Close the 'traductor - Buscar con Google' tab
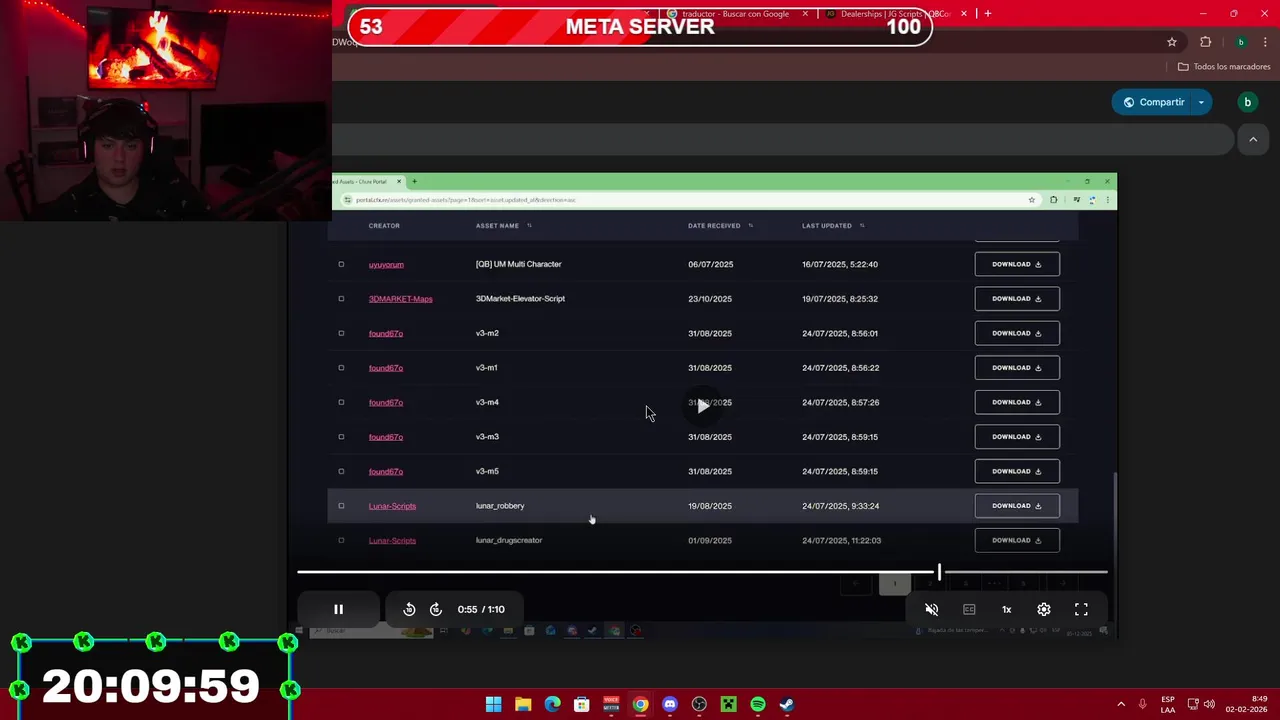Screen dimensions: 1280x720 pyautogui.click(x=805, y=14)
